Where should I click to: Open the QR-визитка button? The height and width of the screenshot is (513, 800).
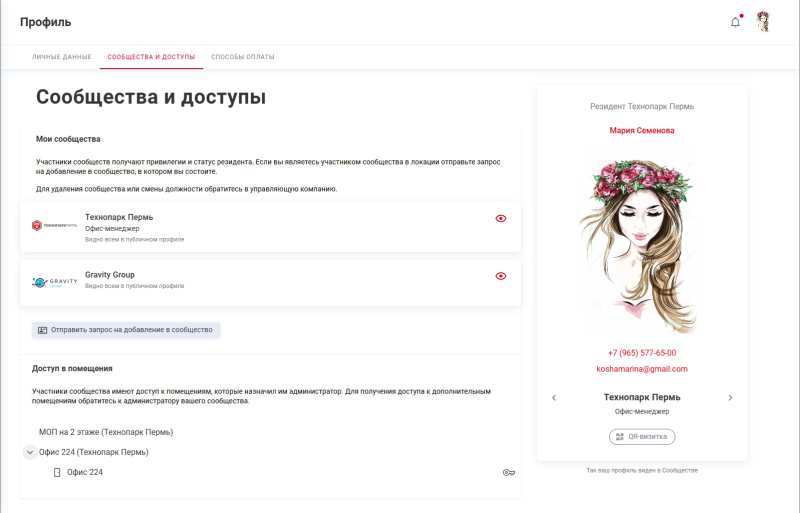pos(642,437)
